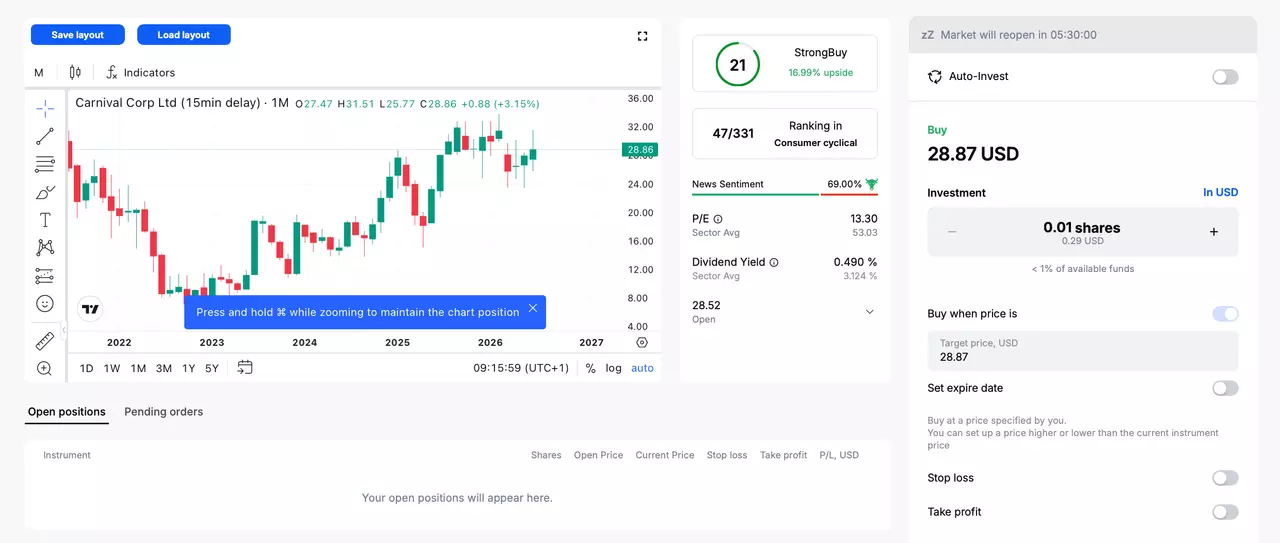Click the Auto-Invest icon
Image resolution: width=1280 pixels, height=543 pixels.
pyautogui.click(x=935, y=77)
